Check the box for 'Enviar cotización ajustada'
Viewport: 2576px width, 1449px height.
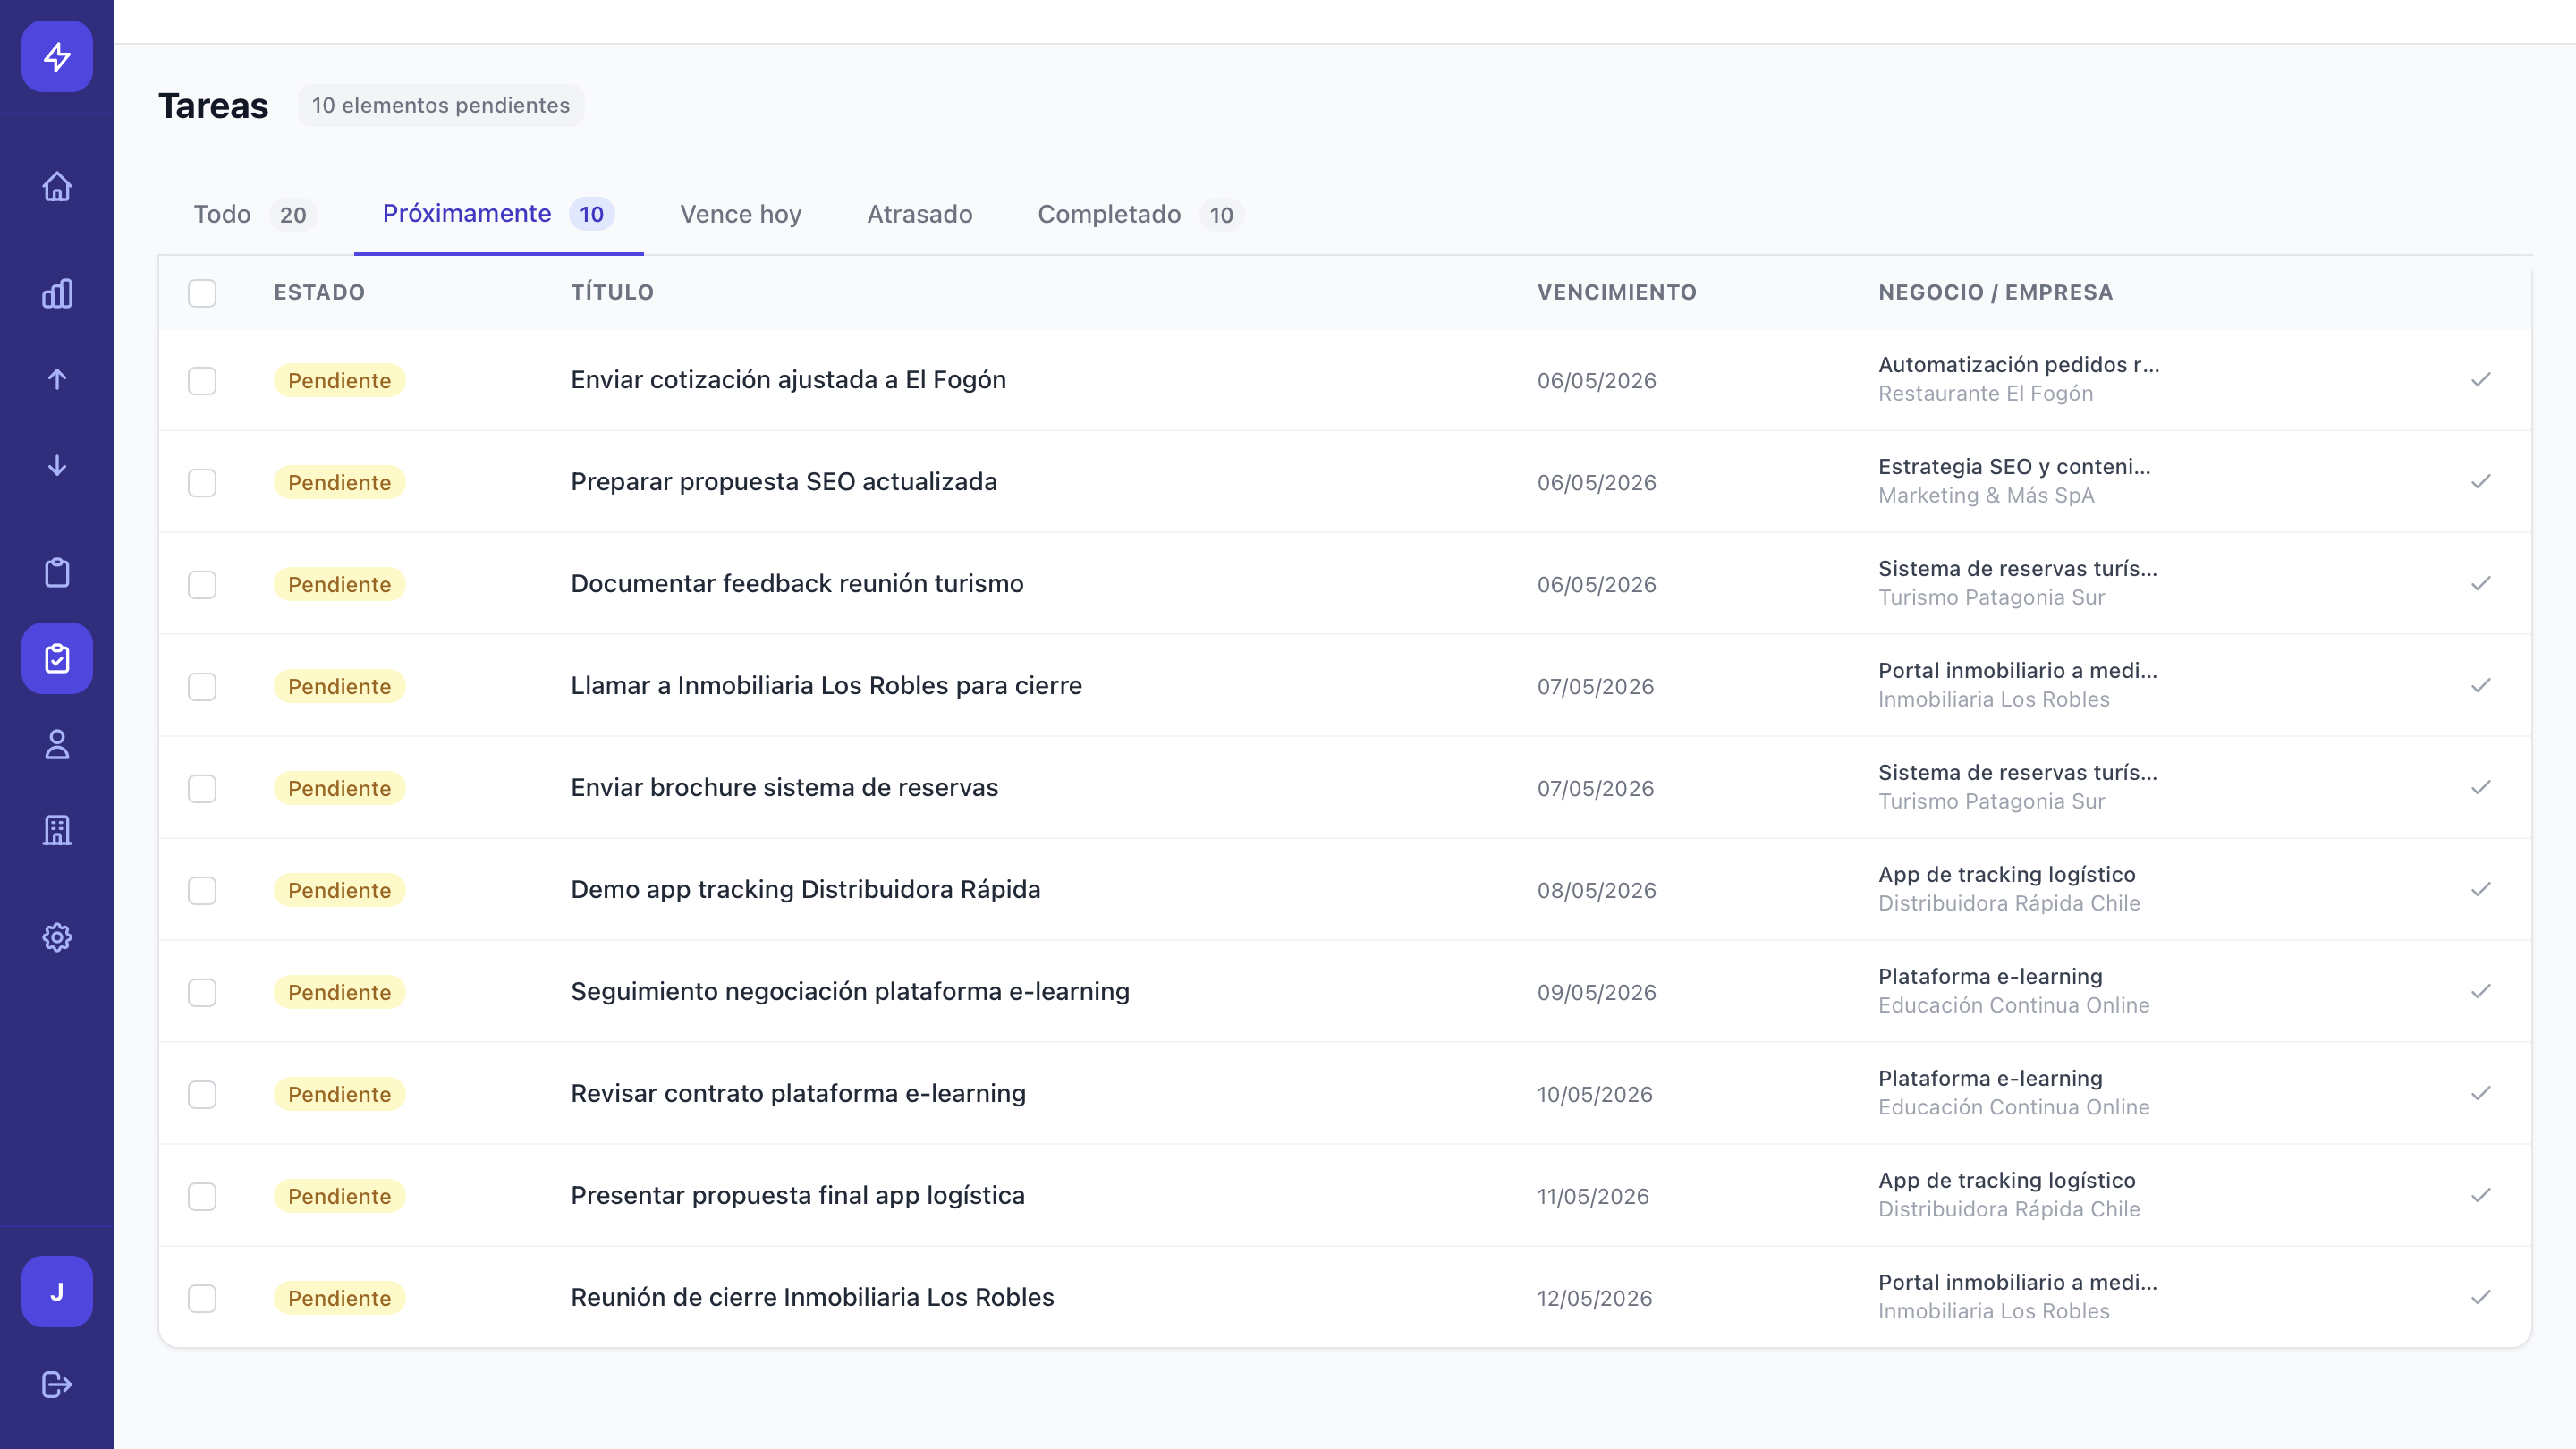(202, 381)
